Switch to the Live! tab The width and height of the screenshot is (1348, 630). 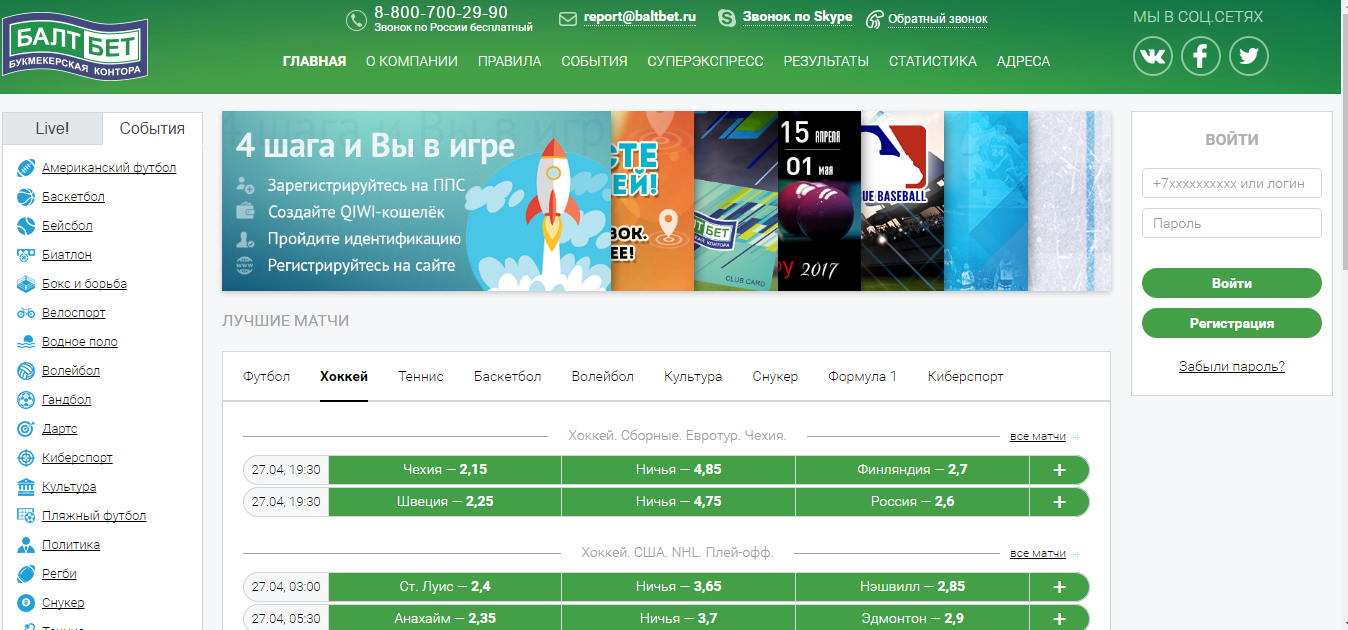click(x=52, y=128)
